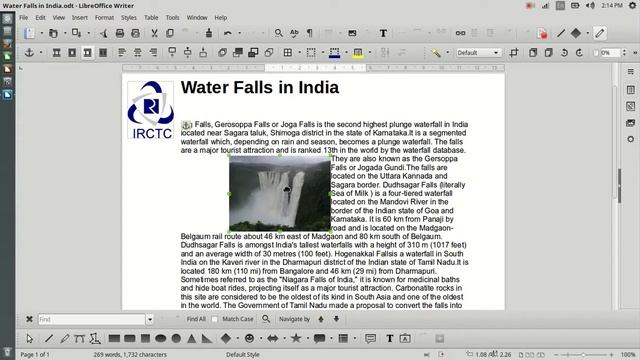Click the Send to Back icon
This screenshot has height=360, width=640.
coord(269,52)
